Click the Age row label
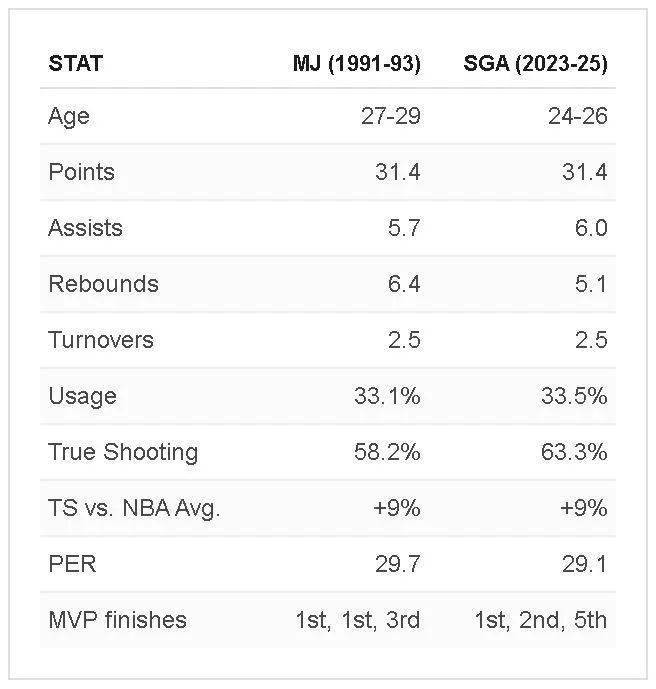Viewport: 656px width, 689px height. pyautogui.click(x=69, y=117)
